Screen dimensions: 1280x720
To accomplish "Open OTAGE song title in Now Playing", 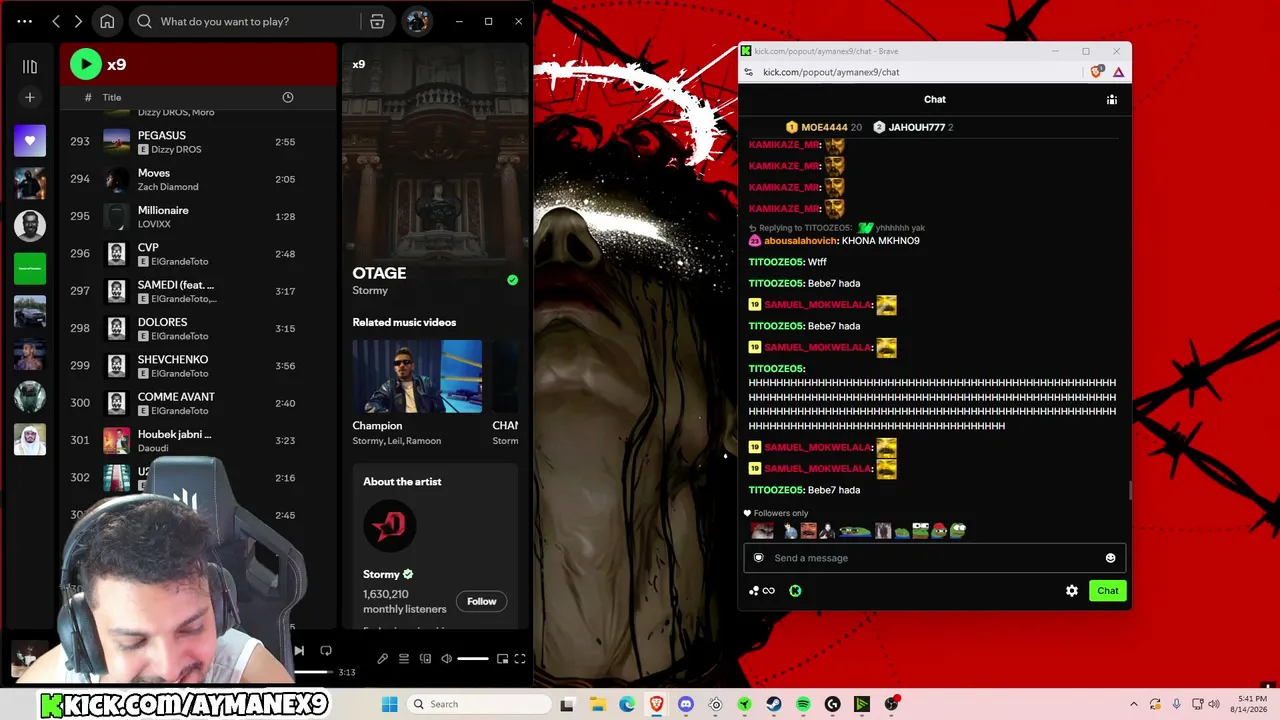I will point(379,273).
